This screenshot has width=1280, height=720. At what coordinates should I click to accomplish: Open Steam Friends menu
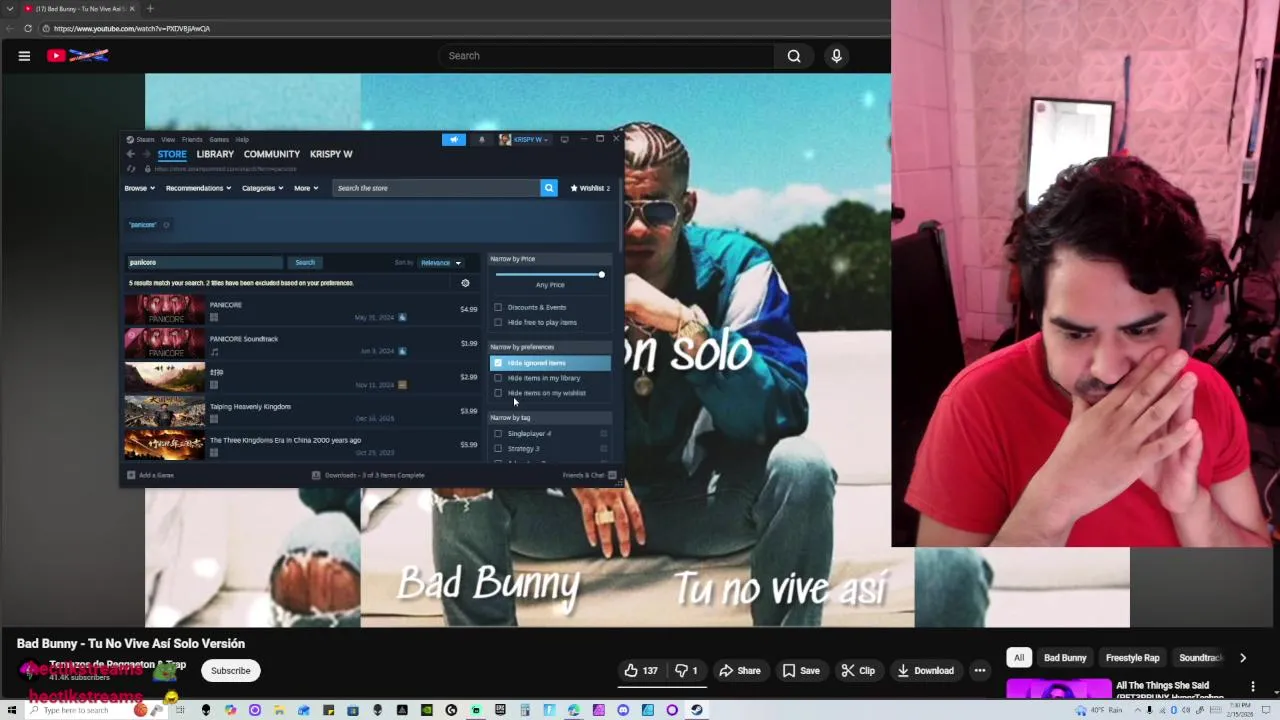[192, 139]
